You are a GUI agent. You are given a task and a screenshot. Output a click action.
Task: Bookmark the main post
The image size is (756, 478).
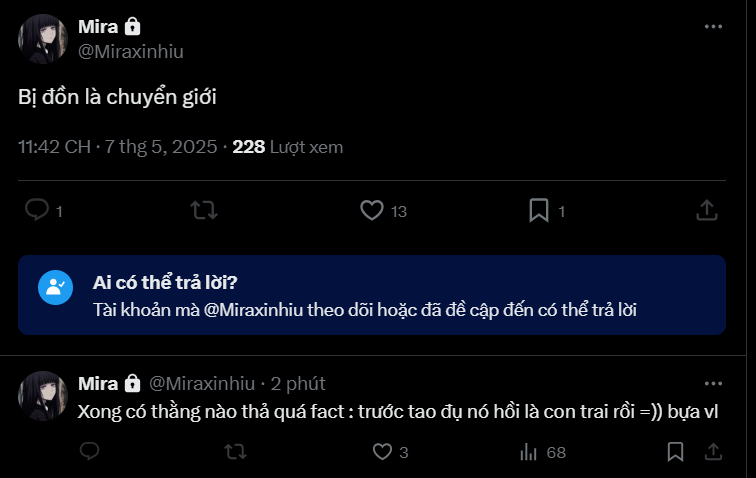(539, 210)
